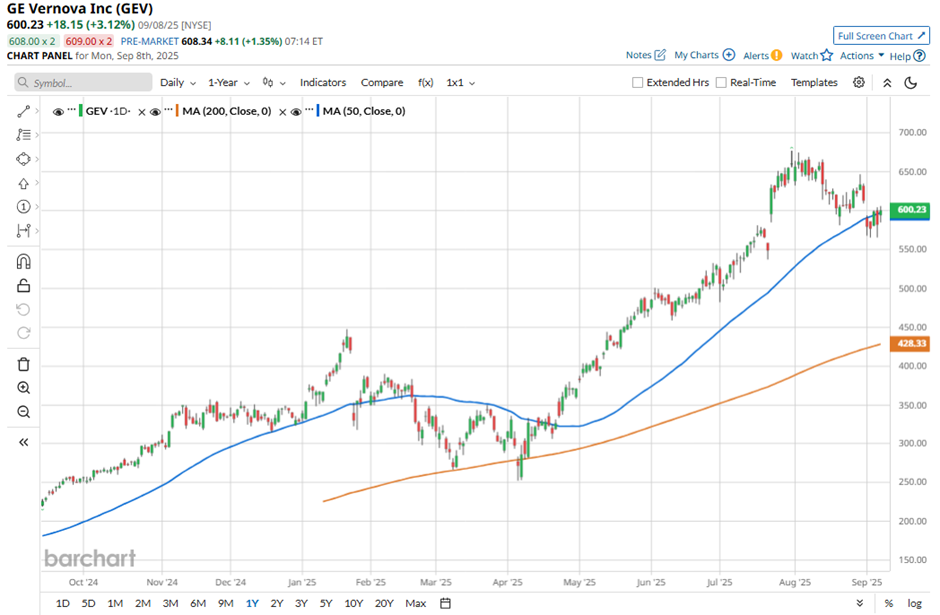The width and height of the screenshot is (940, 615).
Task: Select the 3M time range
Action: click(170, 603)
